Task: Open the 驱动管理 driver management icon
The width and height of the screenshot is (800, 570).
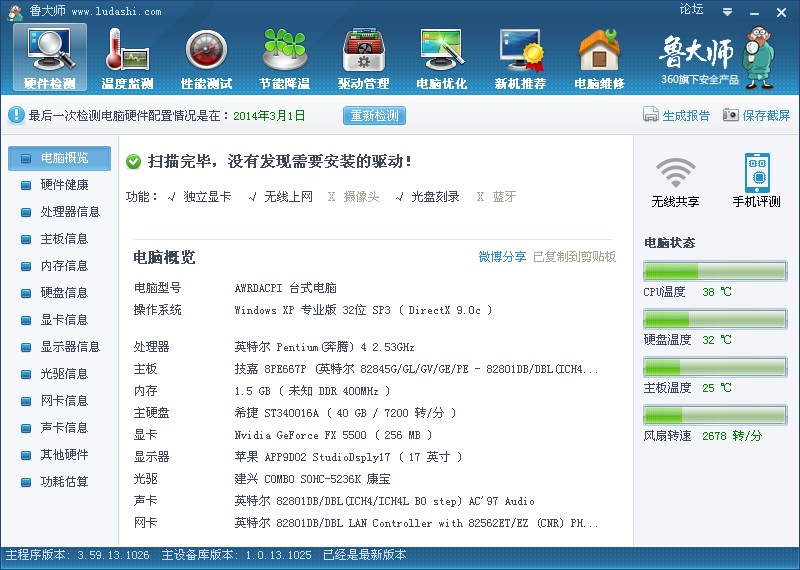Action: pos(363,55)
